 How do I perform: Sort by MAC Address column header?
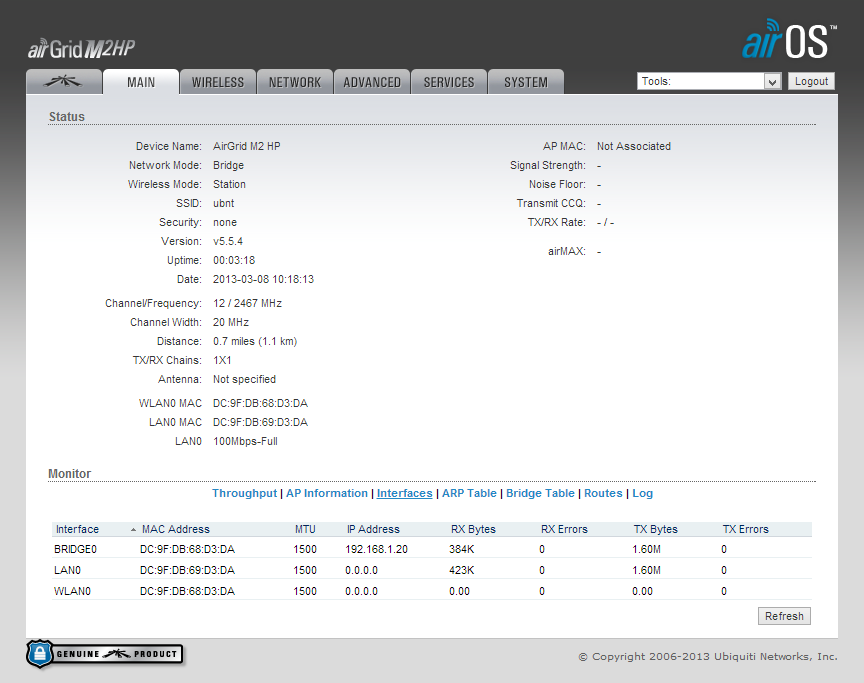pyautogui.click(x=176, y=529)
